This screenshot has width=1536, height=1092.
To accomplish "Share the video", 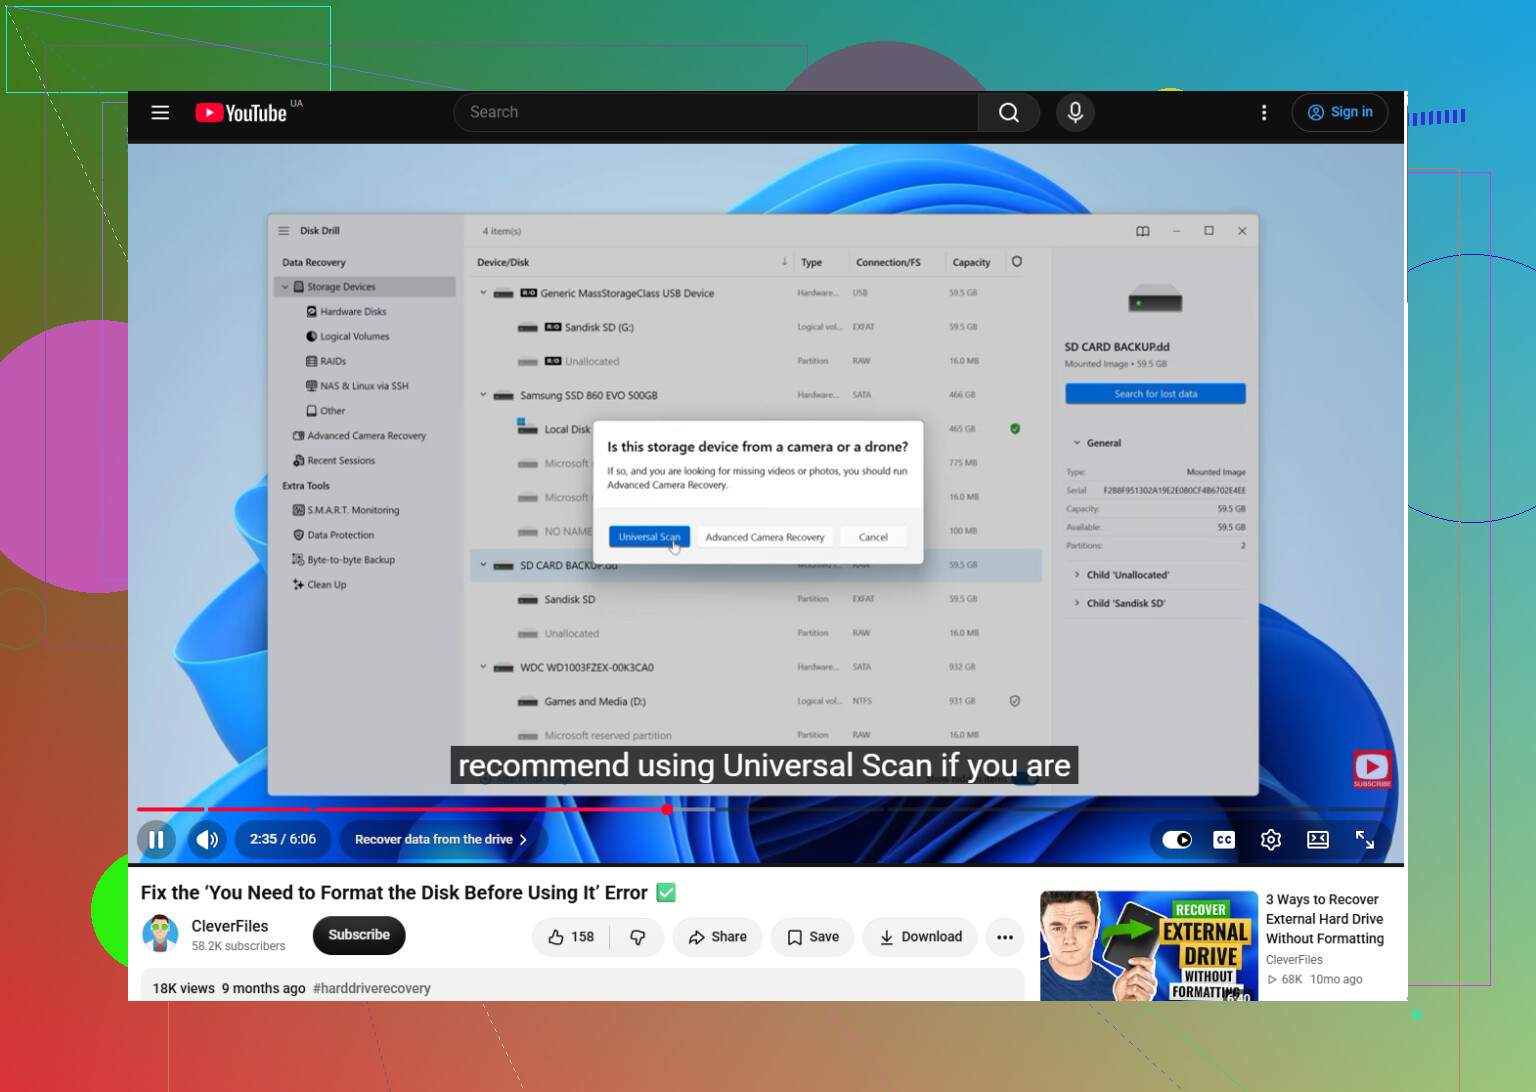I will [x=718, y=937].
